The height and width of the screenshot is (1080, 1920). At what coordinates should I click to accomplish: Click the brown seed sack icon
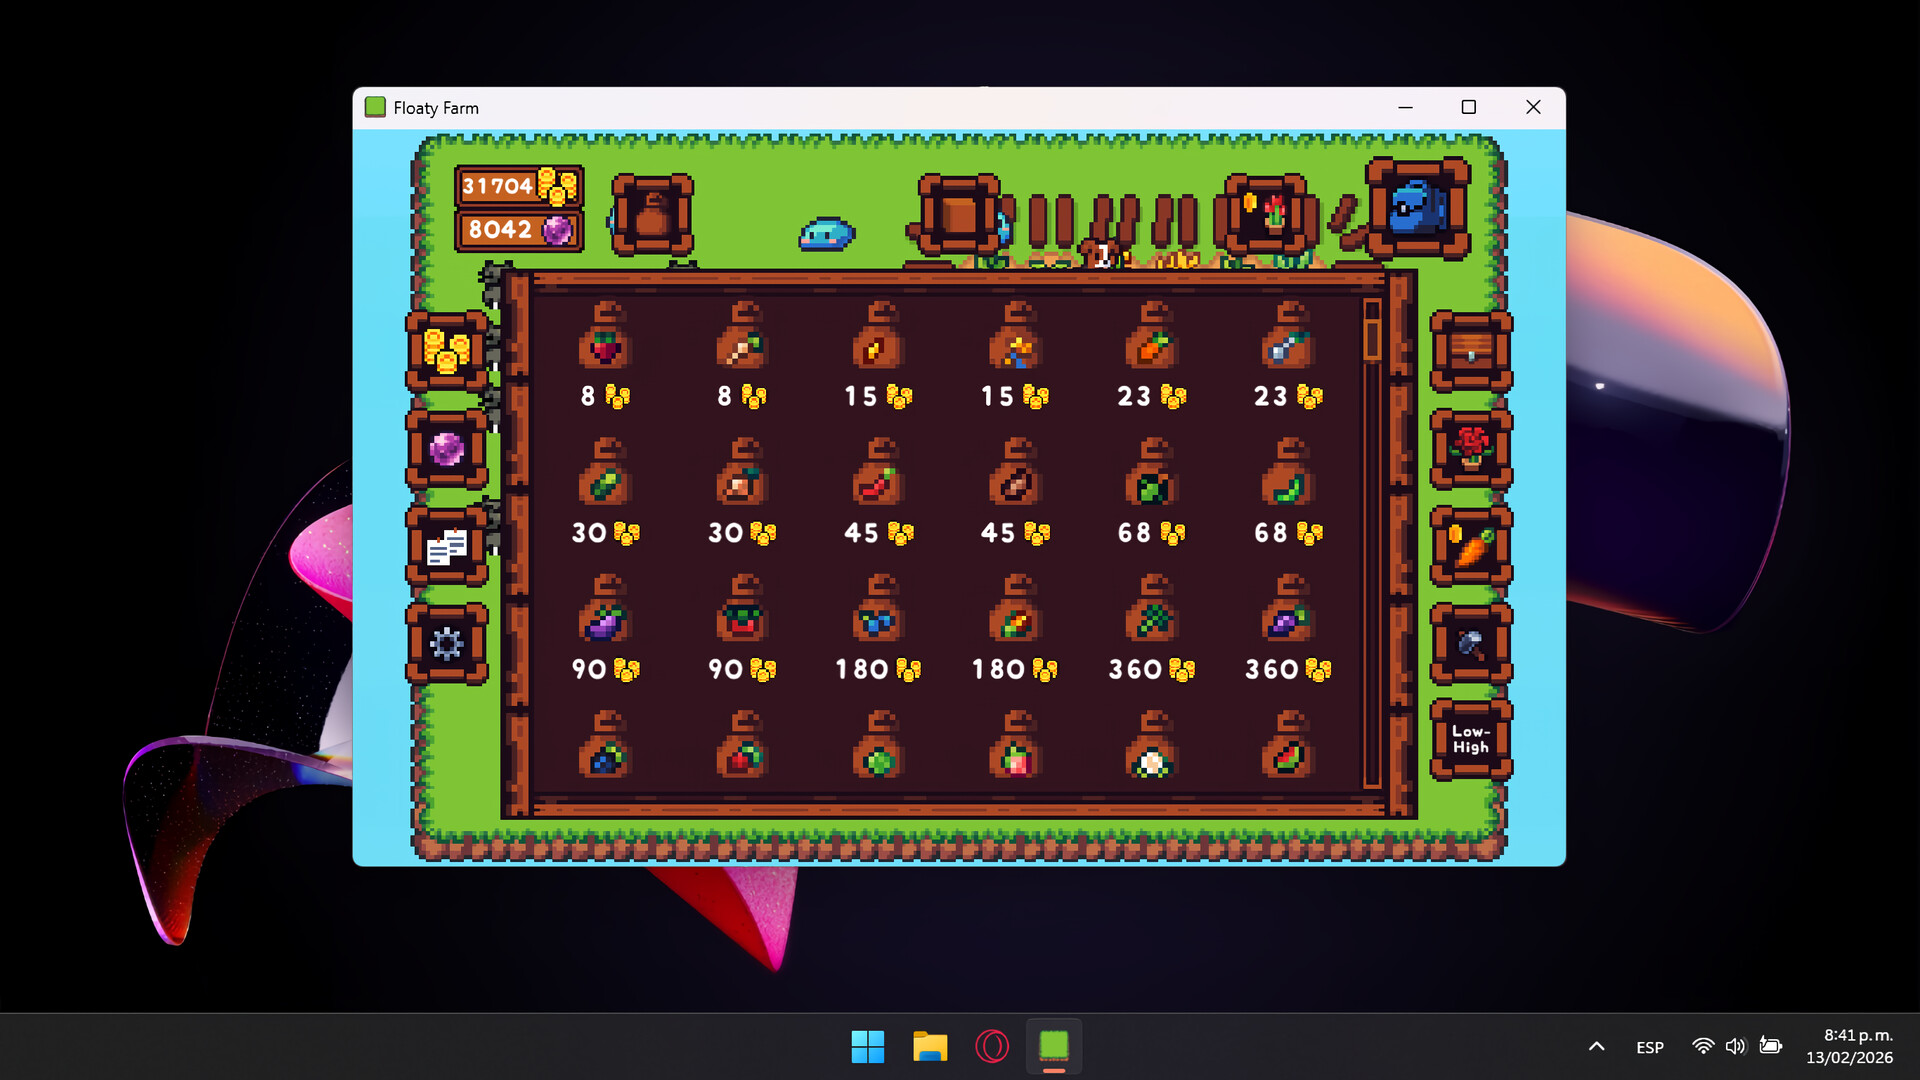point(652,213)
